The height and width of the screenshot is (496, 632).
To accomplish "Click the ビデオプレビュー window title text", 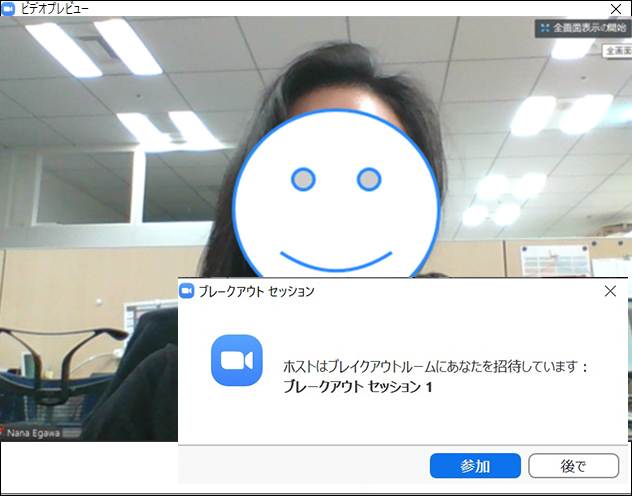I will click(55, 8).
